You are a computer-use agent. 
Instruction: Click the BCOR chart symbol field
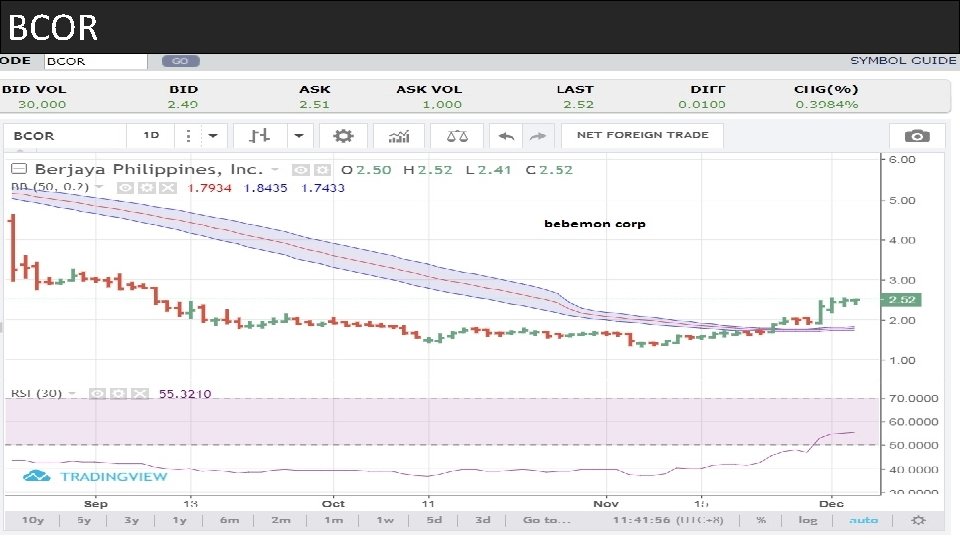pos(64,136)
